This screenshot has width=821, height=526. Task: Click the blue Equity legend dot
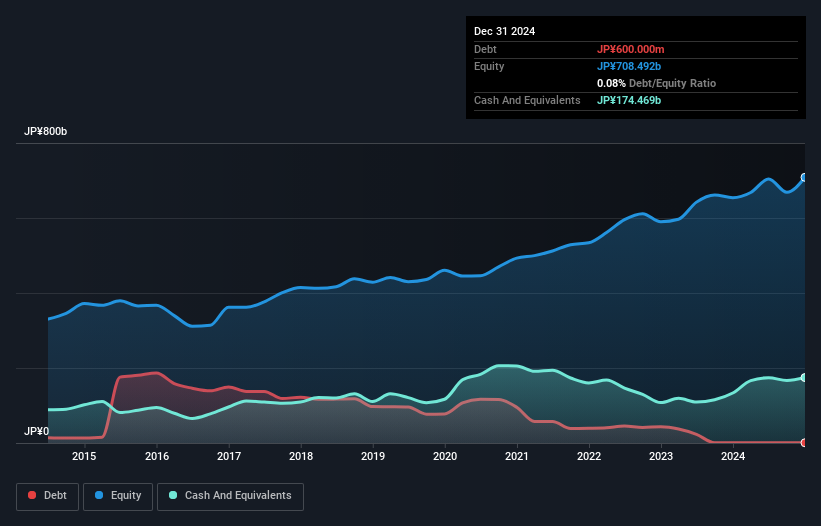(99, 495)
